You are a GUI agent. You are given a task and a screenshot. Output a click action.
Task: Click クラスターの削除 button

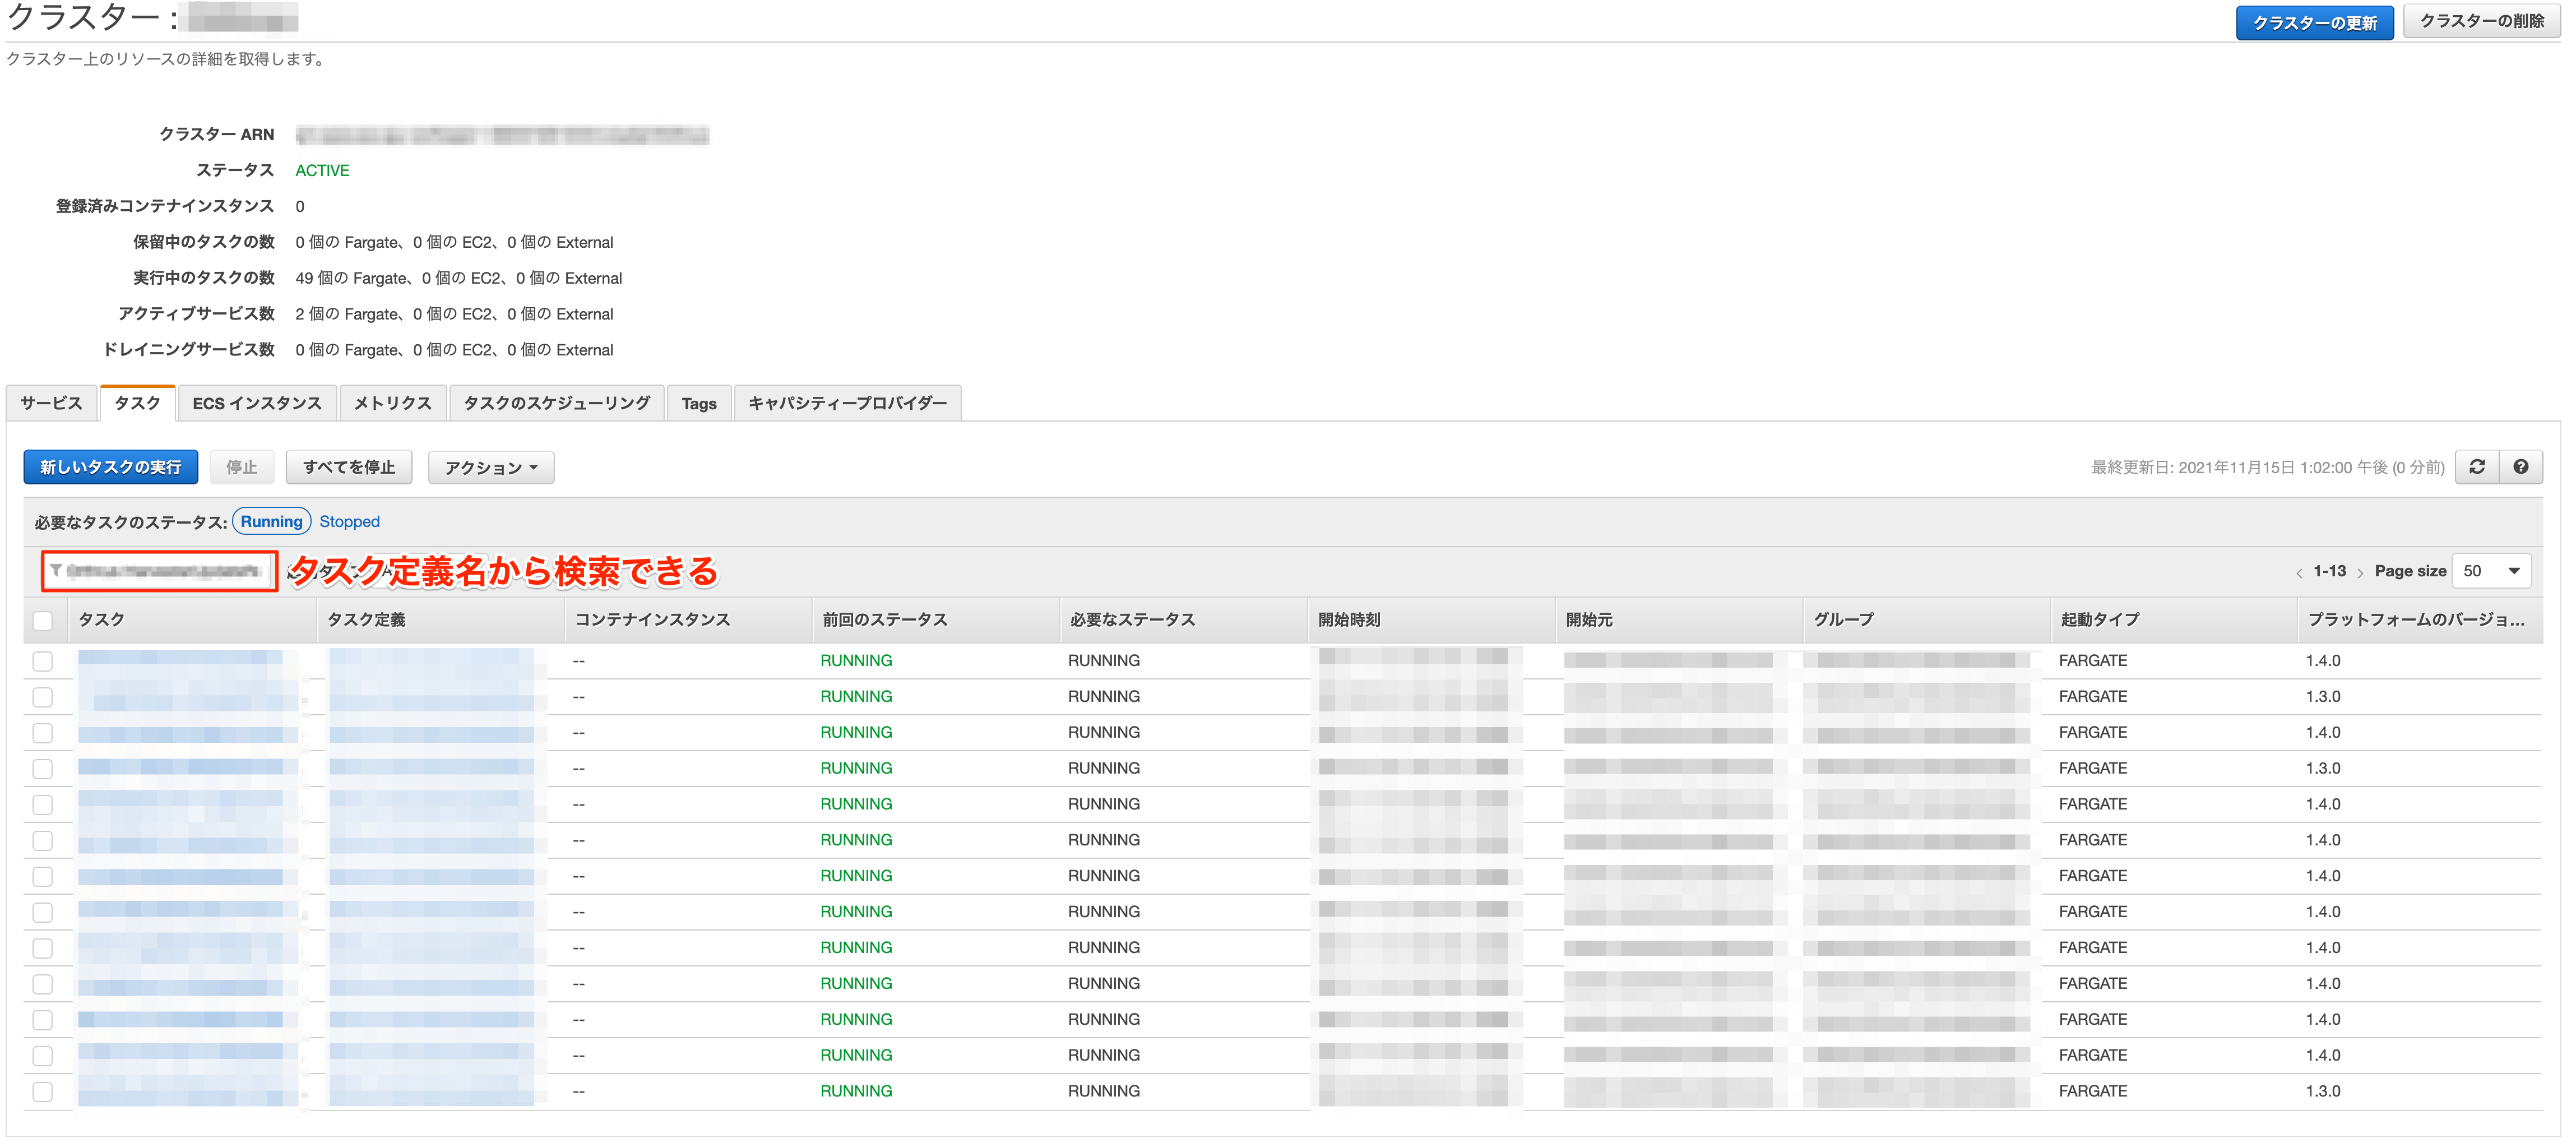tap(2482, 21)
